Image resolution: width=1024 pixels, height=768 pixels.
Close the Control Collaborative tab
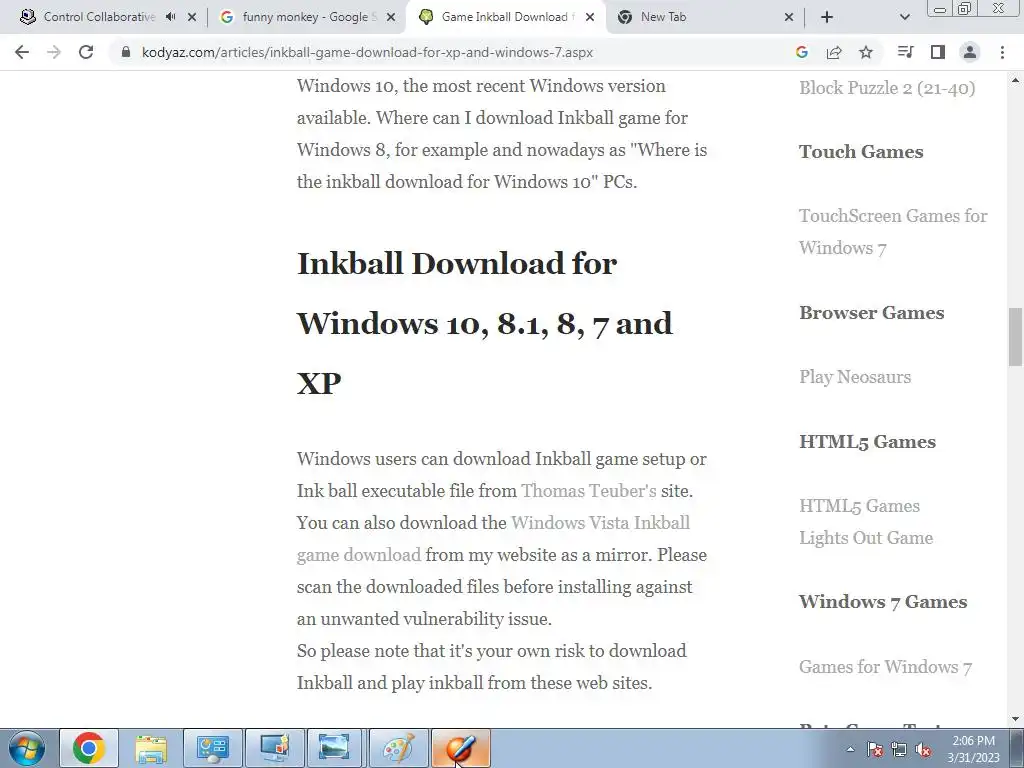[192, 18]
